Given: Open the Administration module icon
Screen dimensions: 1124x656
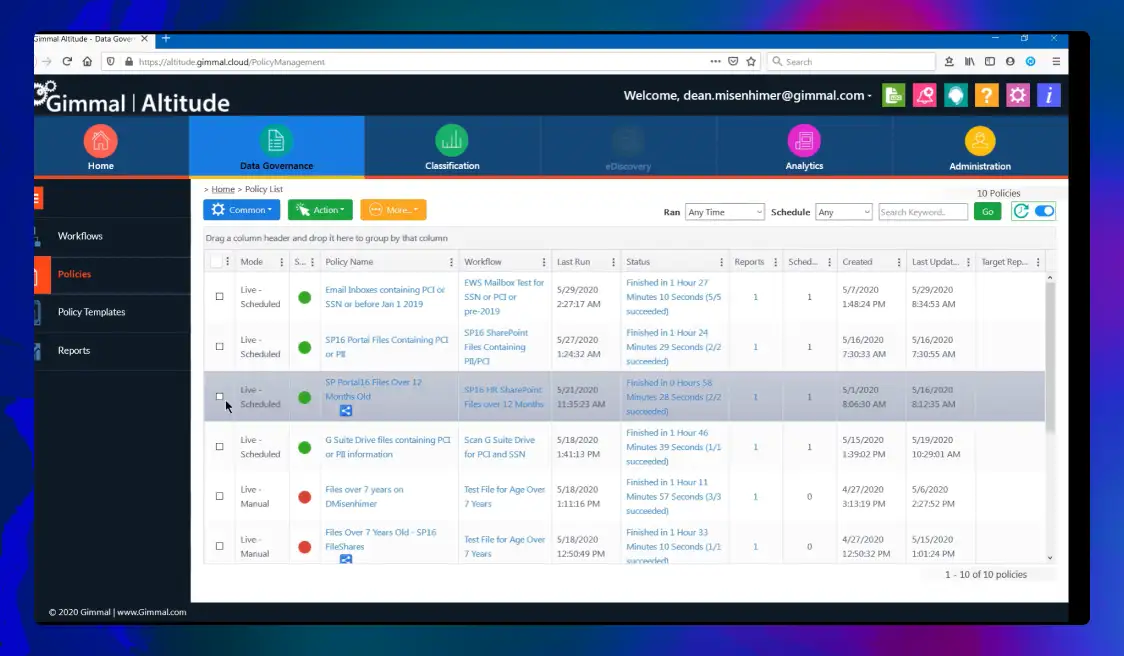Looking at the screenshot, I should (980, 141).
